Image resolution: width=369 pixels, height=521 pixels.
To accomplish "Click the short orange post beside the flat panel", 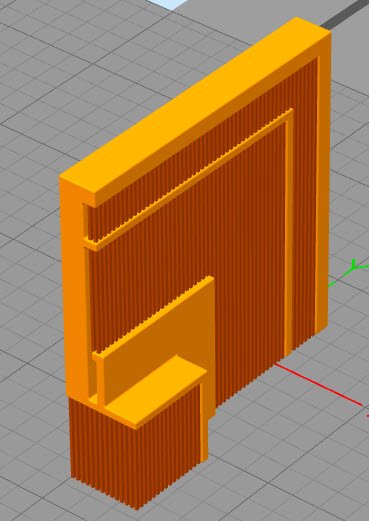I will pyautogui.click(x=100, y=380).
